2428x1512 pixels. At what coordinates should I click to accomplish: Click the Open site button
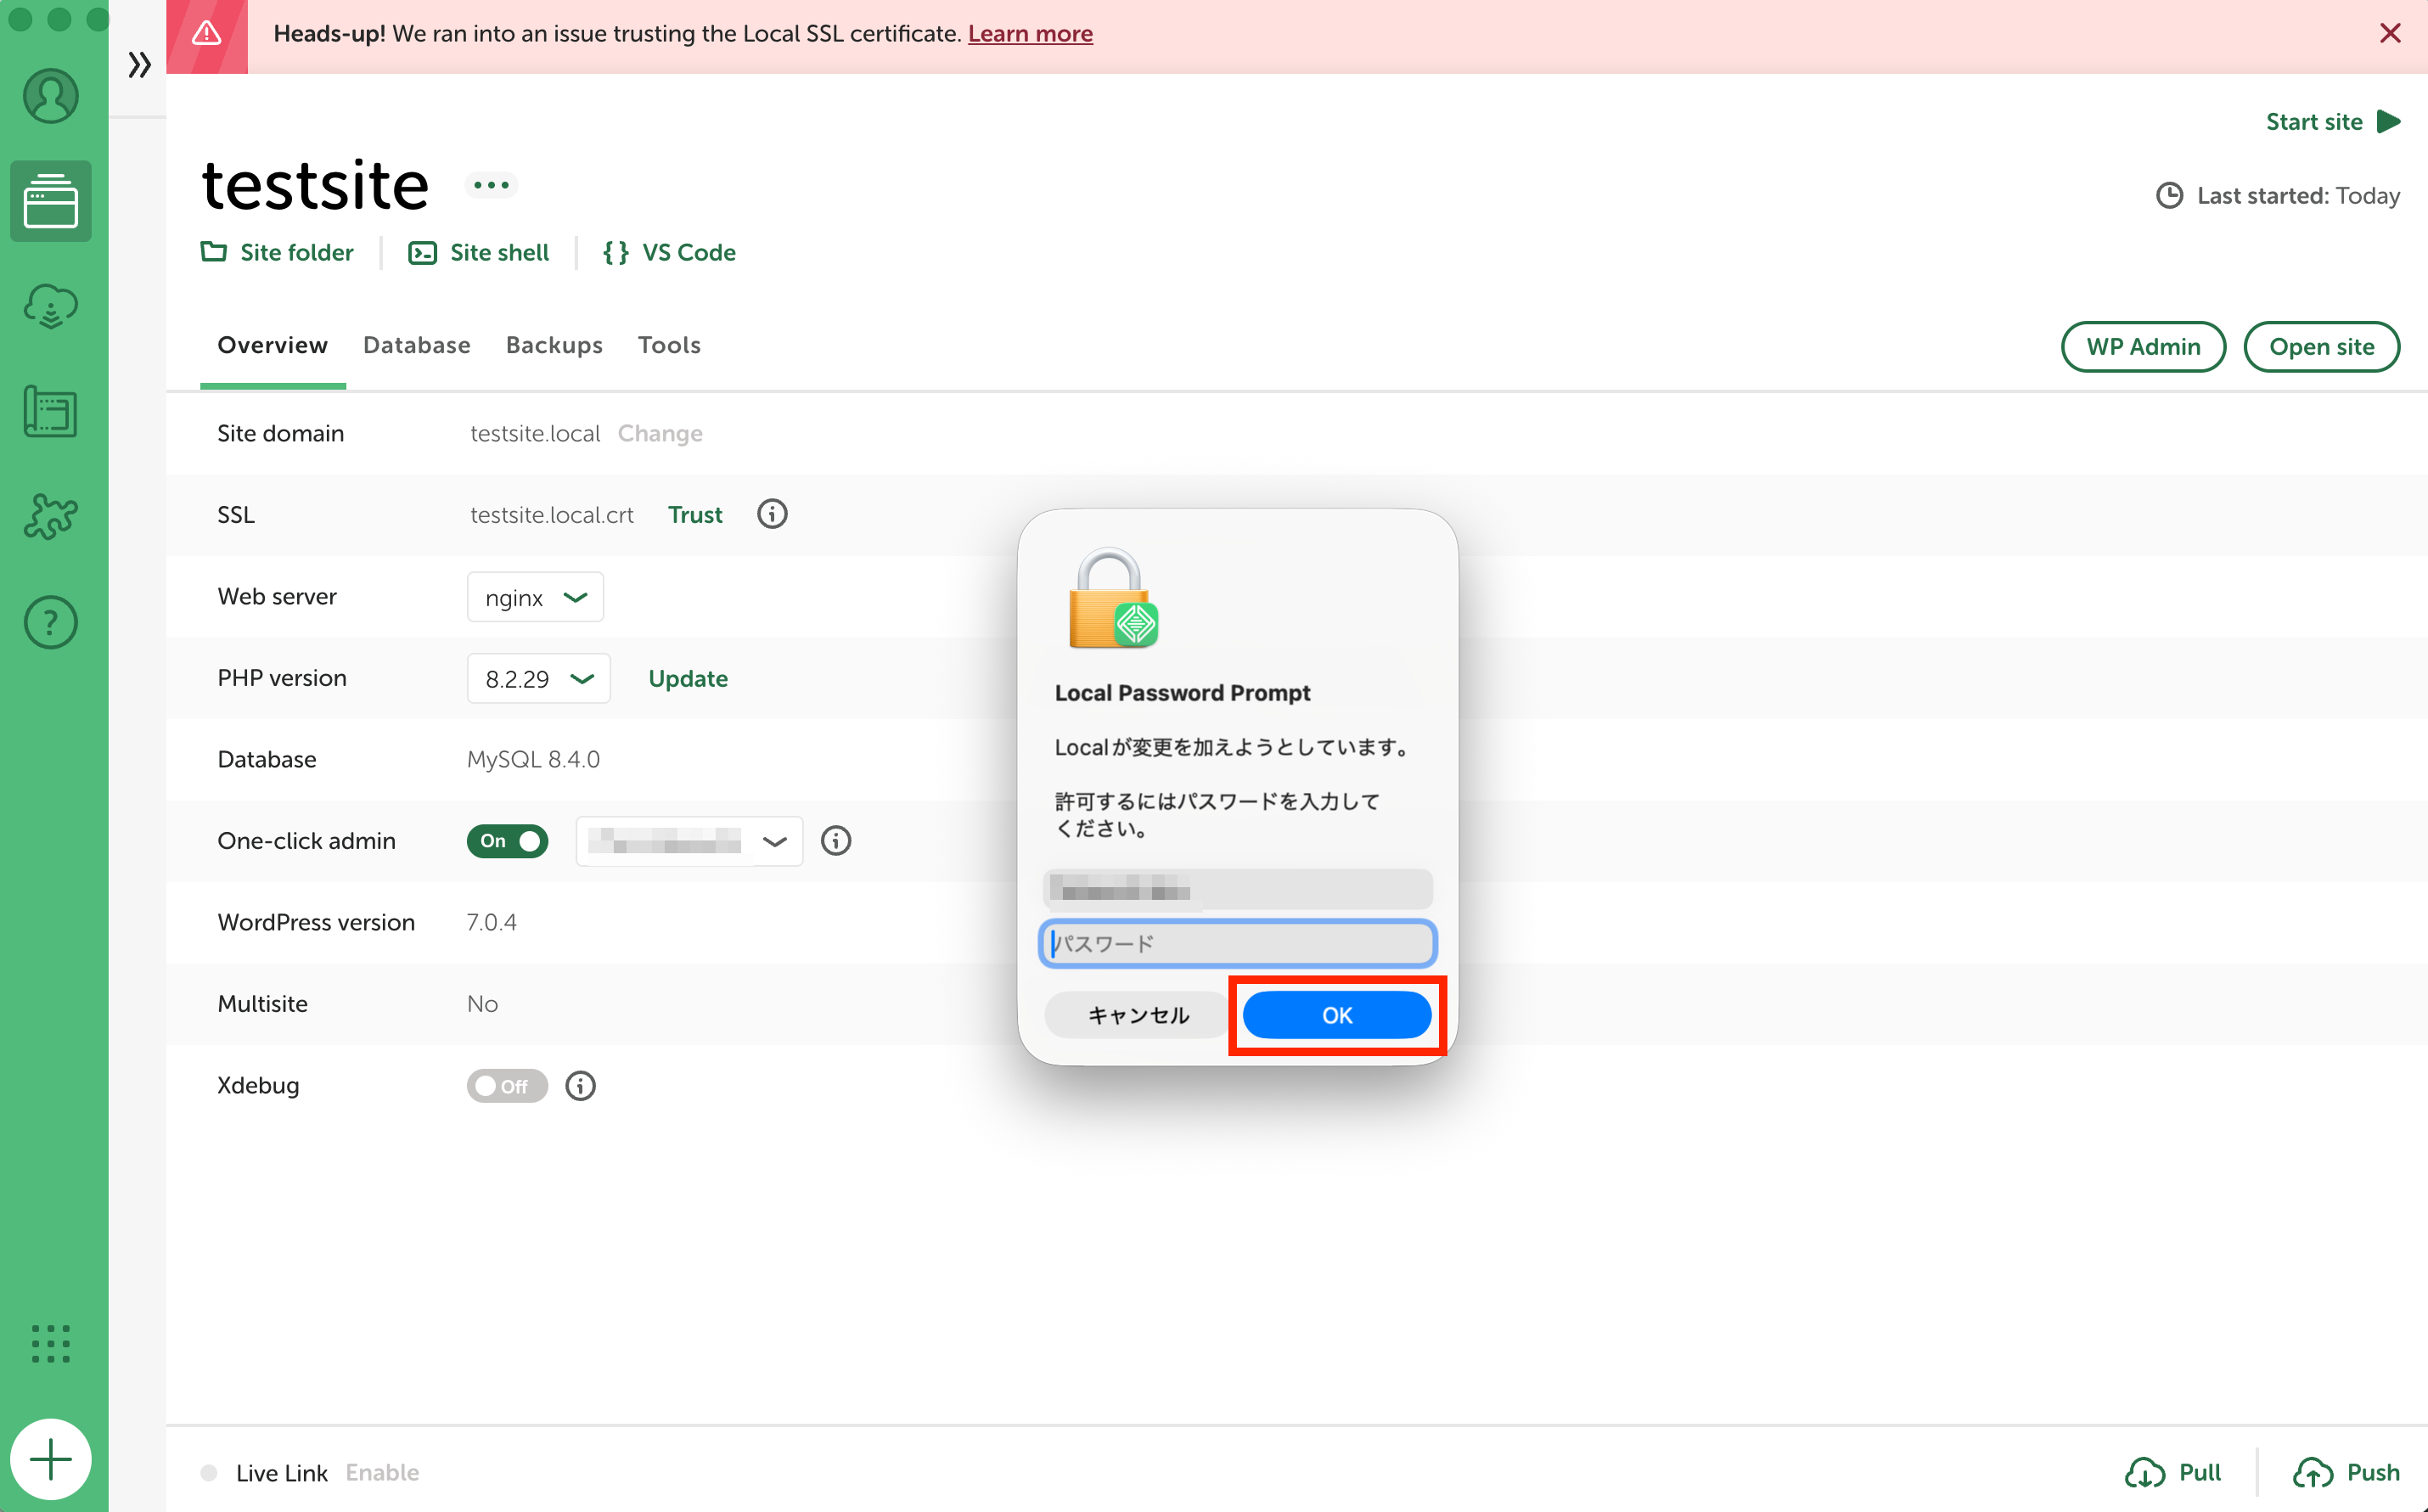click(2321, 346)
